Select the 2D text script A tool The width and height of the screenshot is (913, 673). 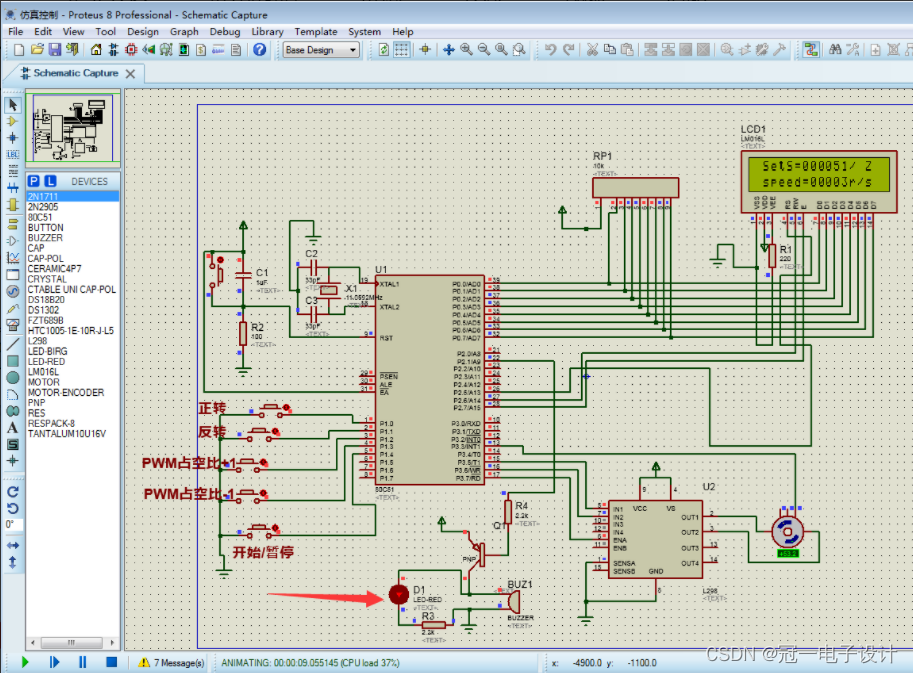12,428
